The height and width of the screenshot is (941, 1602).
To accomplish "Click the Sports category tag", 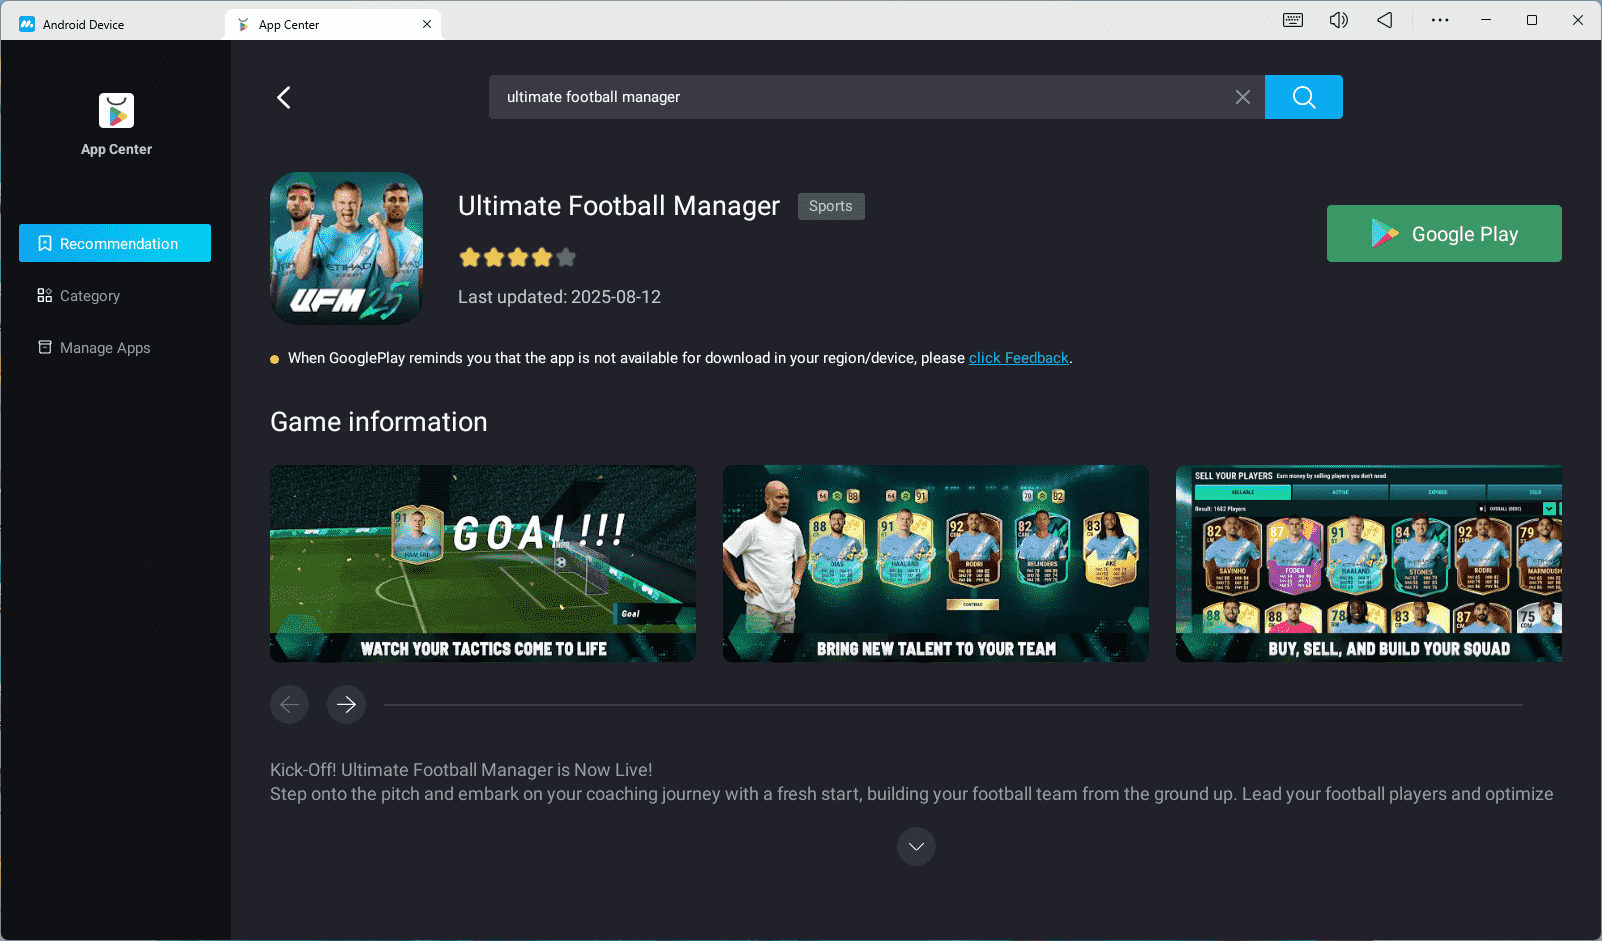I will tap(831, 206).
